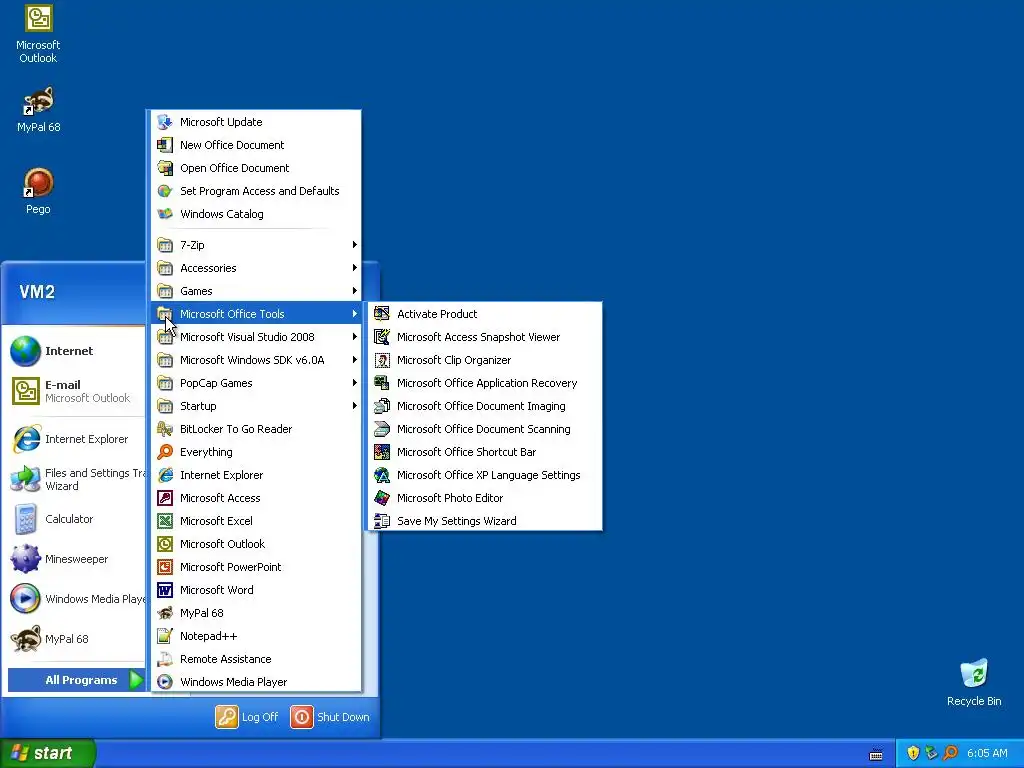This screenshot has height=768, width=1024.
Task: Open Windows Media Player in Start menu left pane
Action: tap(76, 599)
